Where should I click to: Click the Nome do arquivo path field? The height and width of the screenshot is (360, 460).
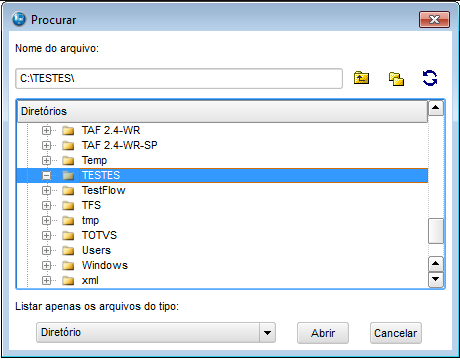point(179,78)
